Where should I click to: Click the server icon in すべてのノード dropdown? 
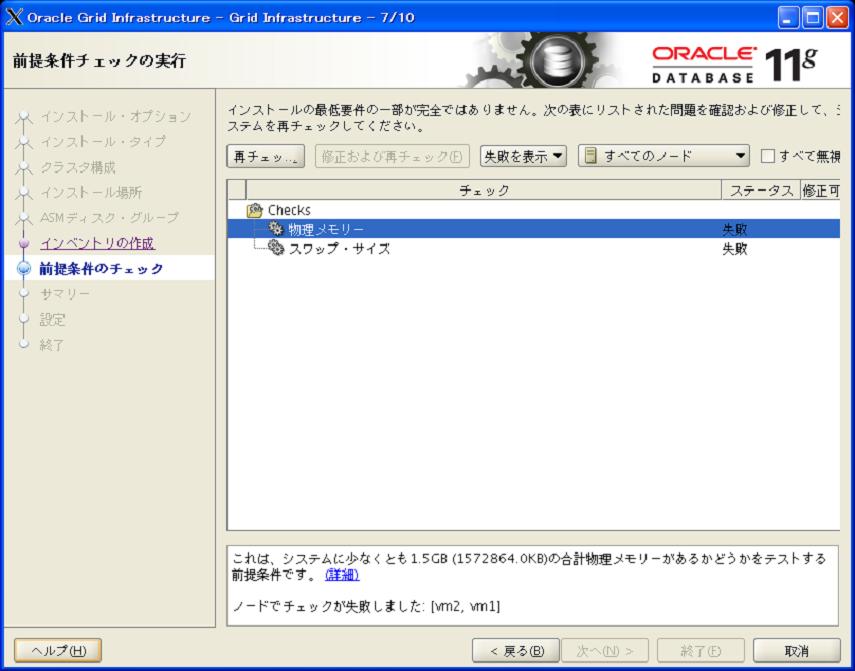590,156
